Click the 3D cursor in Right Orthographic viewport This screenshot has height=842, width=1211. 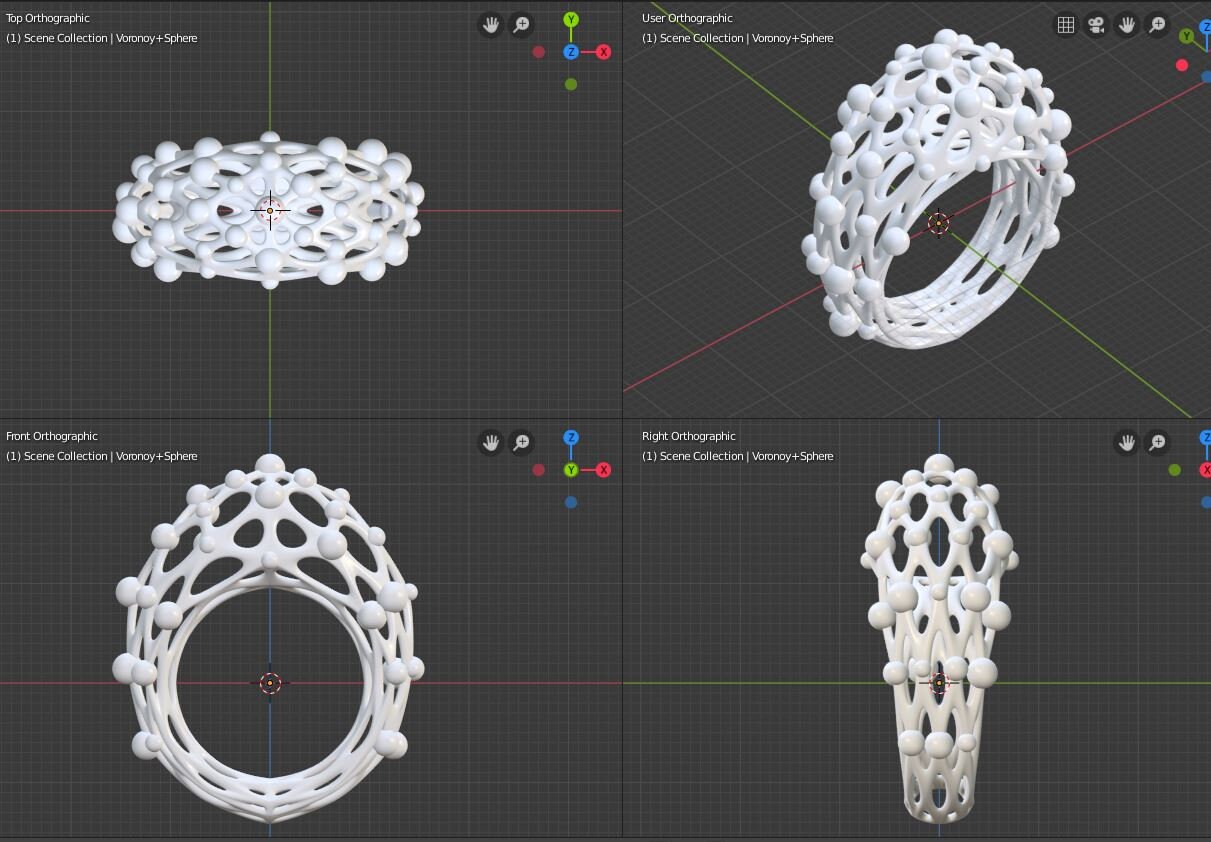[x=938, y=683]
